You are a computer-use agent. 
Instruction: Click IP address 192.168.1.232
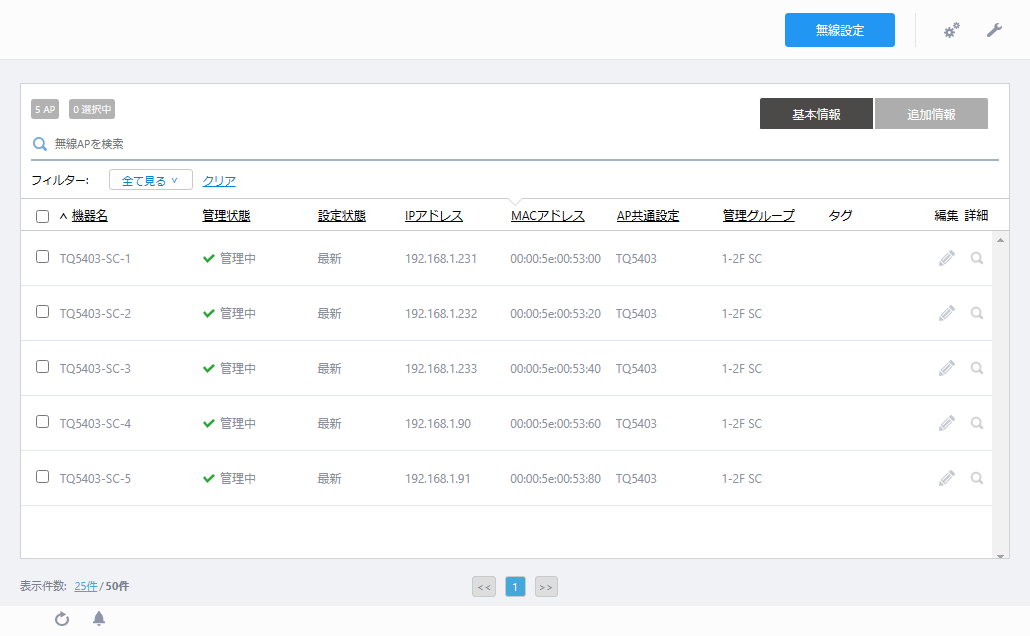(x=441, y=313)
